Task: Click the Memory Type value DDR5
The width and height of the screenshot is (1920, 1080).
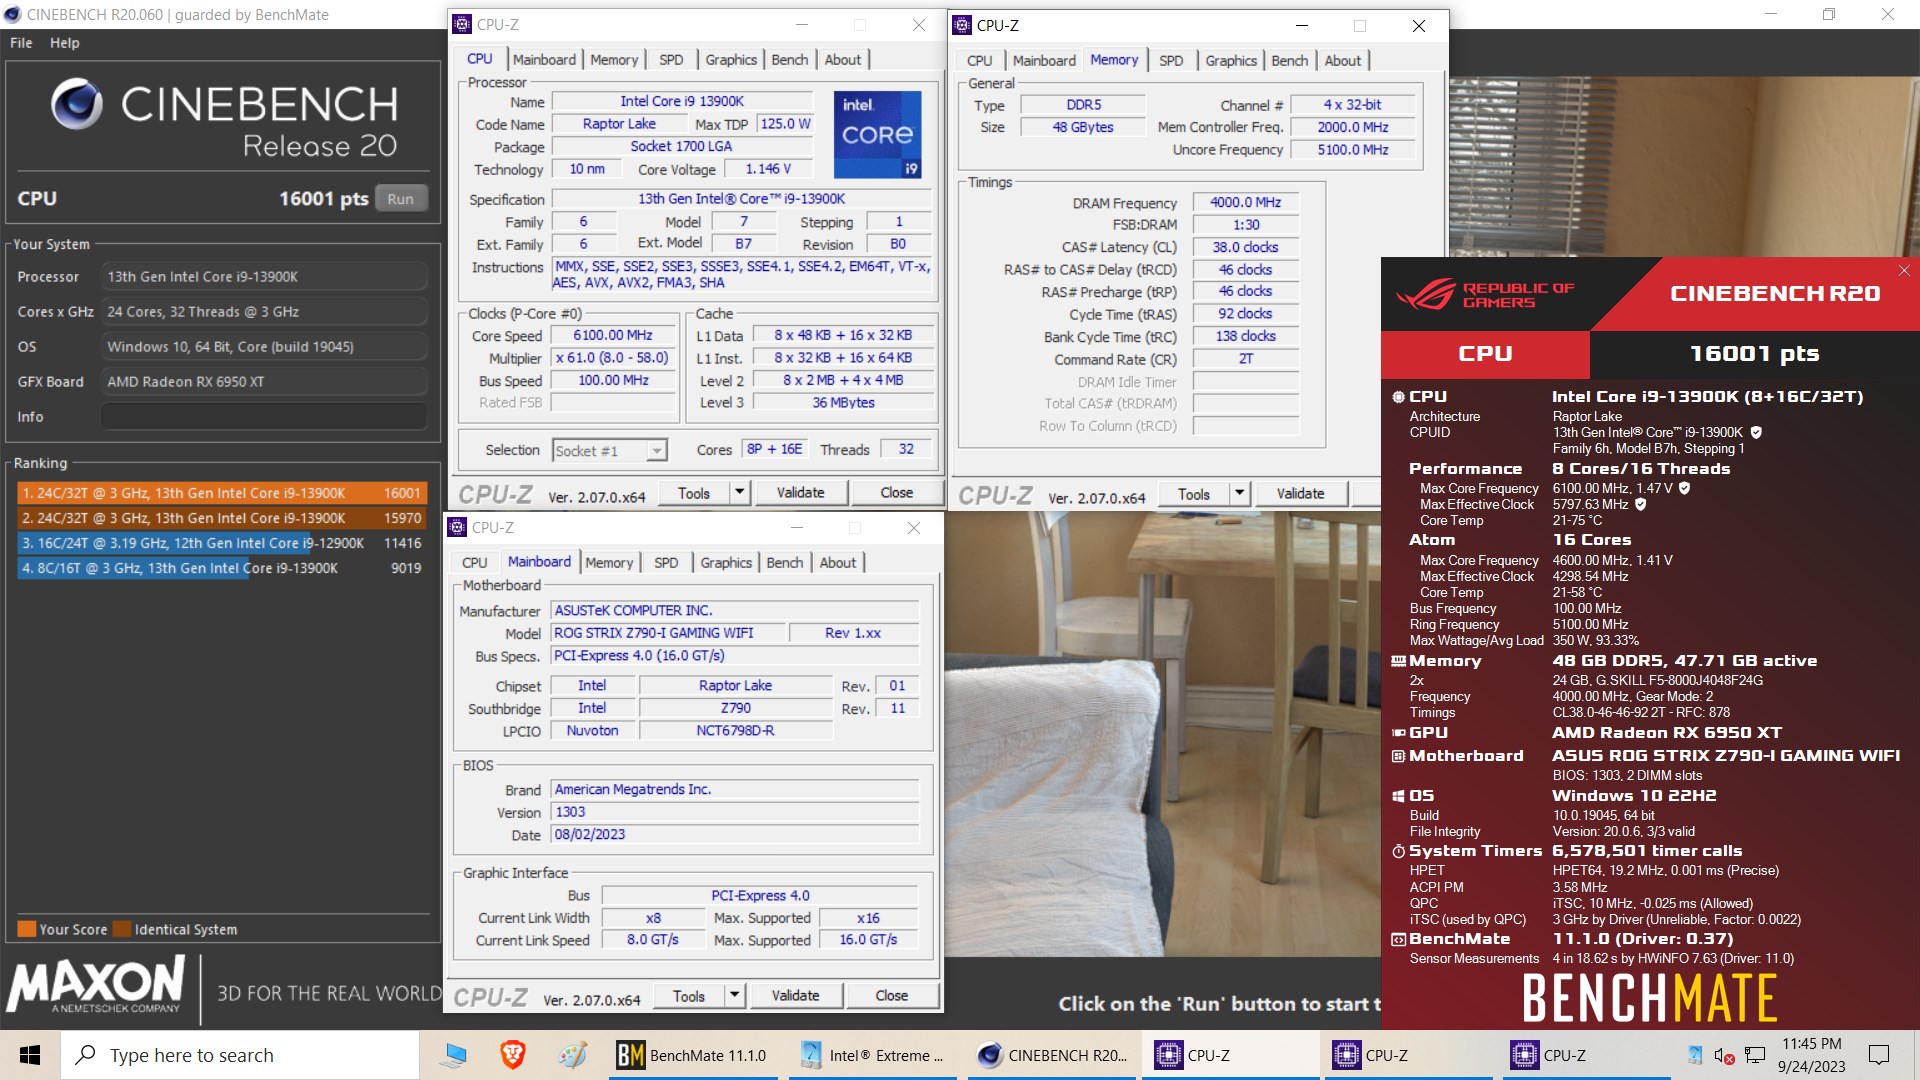Action: click(1083, 104)
